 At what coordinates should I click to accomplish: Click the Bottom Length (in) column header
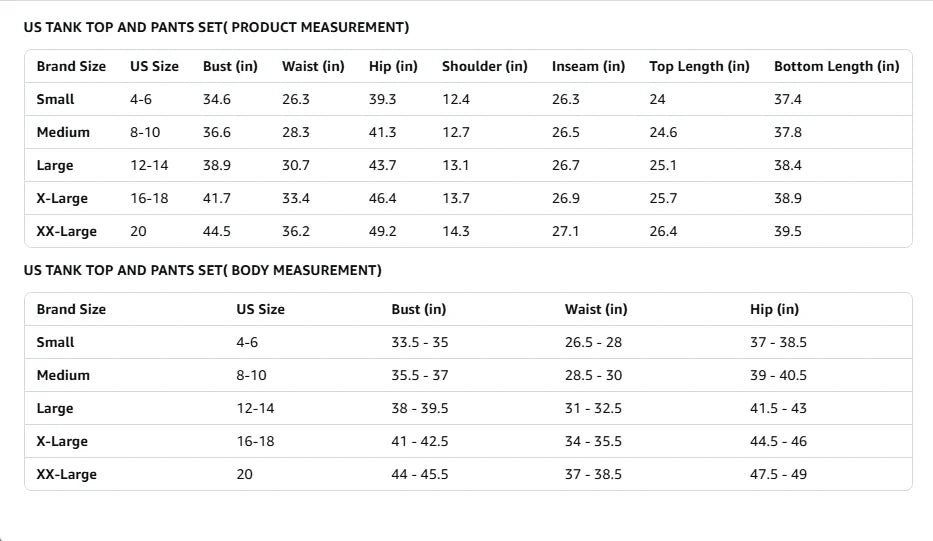tap(837, 66)
